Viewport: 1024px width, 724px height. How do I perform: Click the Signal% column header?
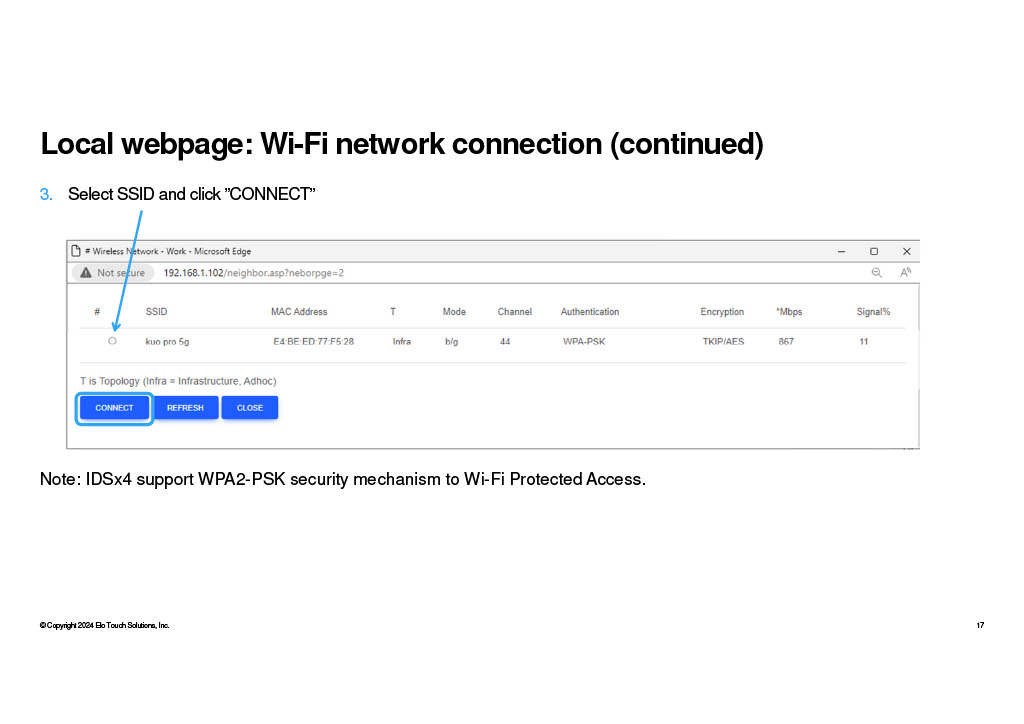pos(873,311)
